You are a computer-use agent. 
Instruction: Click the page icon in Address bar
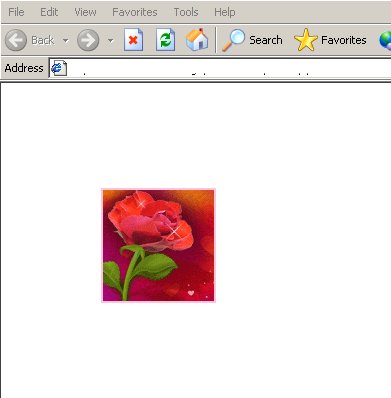point(59,68)
